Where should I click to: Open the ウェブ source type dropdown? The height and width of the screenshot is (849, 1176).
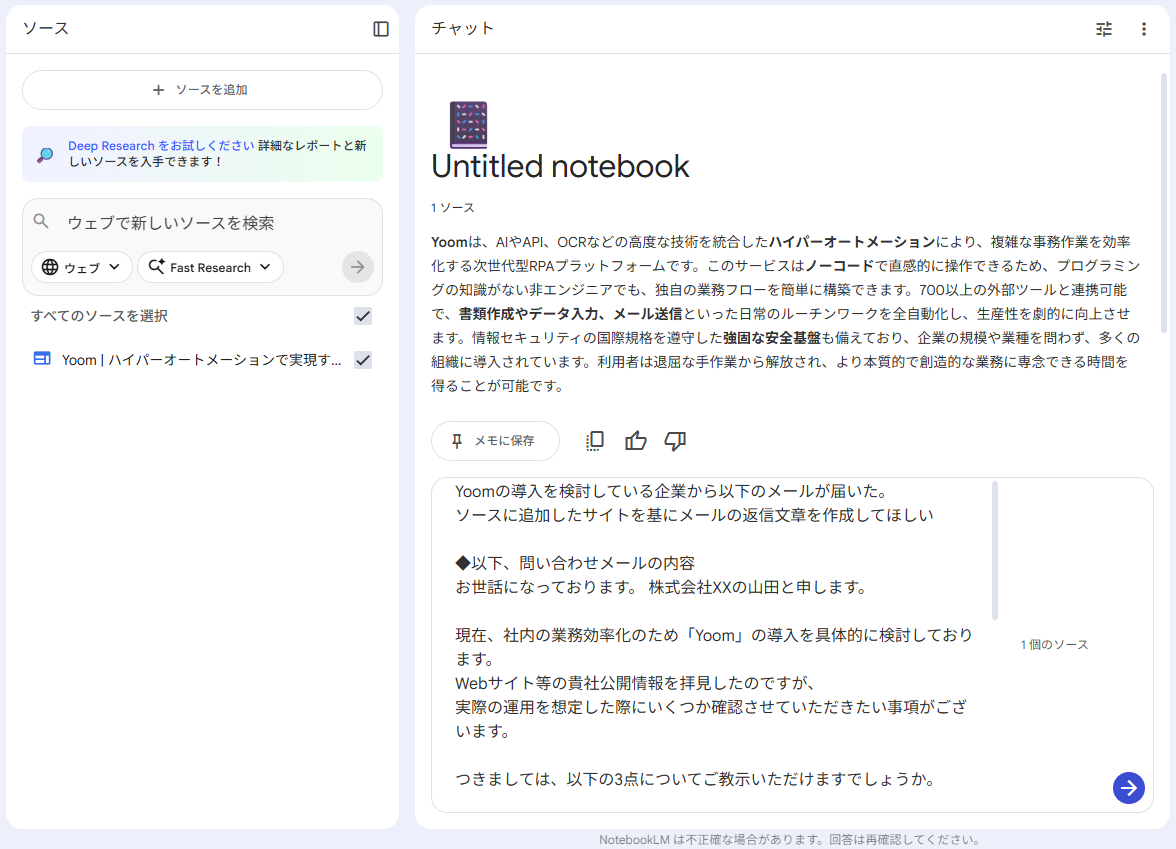pyautogui.click(x=82, y=267)
